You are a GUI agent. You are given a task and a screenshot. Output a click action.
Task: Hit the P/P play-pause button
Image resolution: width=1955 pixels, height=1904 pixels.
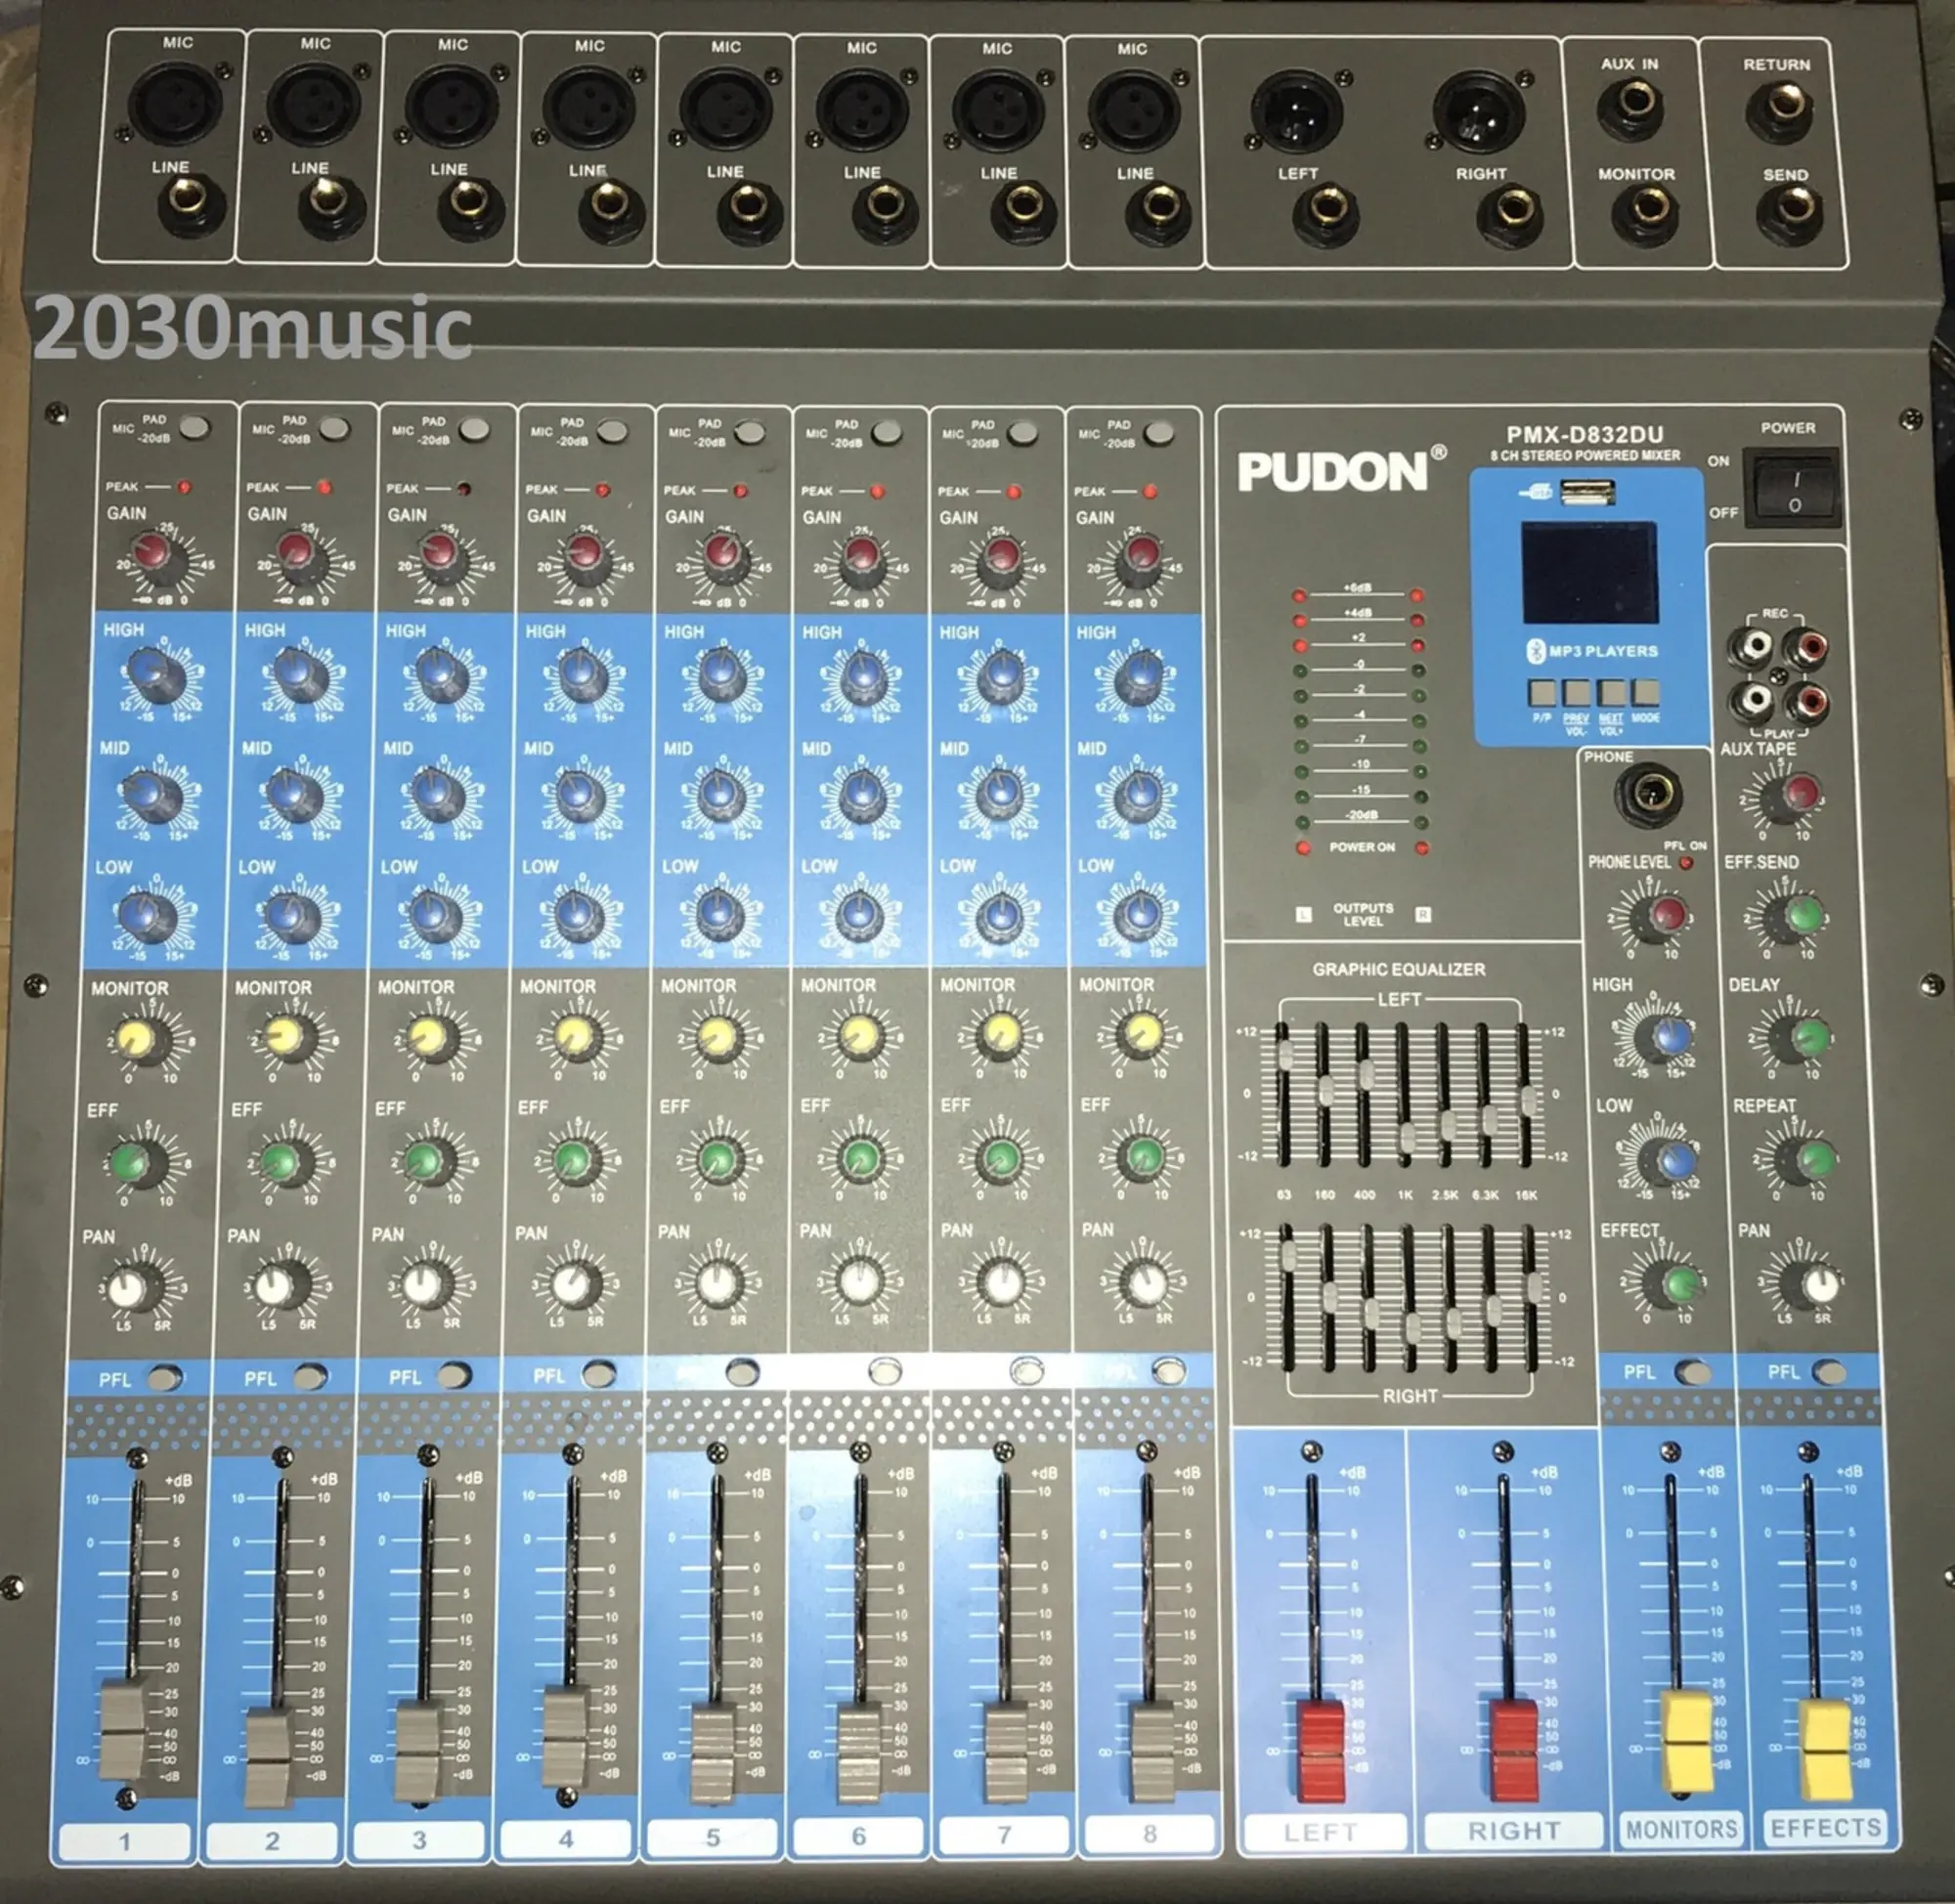pos(1542,692)
